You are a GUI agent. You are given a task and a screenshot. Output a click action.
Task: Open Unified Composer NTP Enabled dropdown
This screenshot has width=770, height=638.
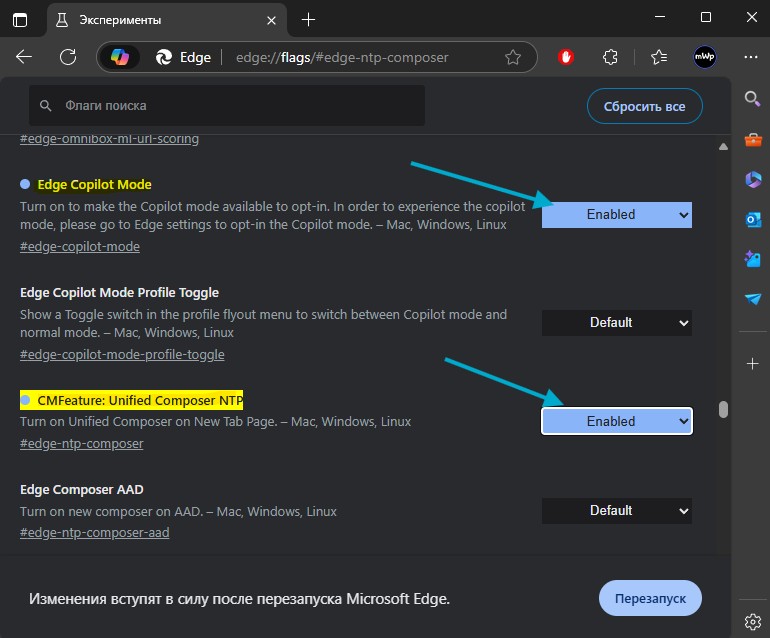(x=617, y=421)
